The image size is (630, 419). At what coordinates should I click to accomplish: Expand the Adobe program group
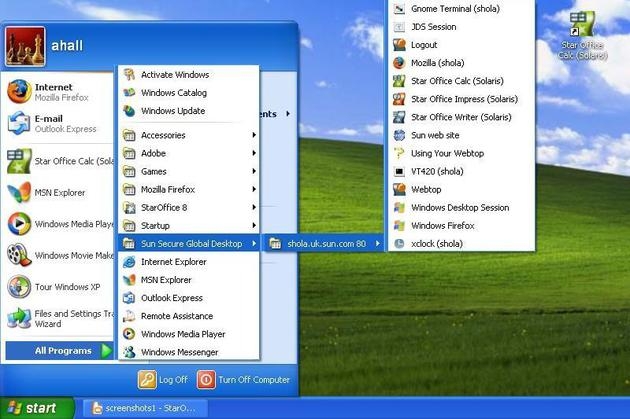tap(189, 153)
